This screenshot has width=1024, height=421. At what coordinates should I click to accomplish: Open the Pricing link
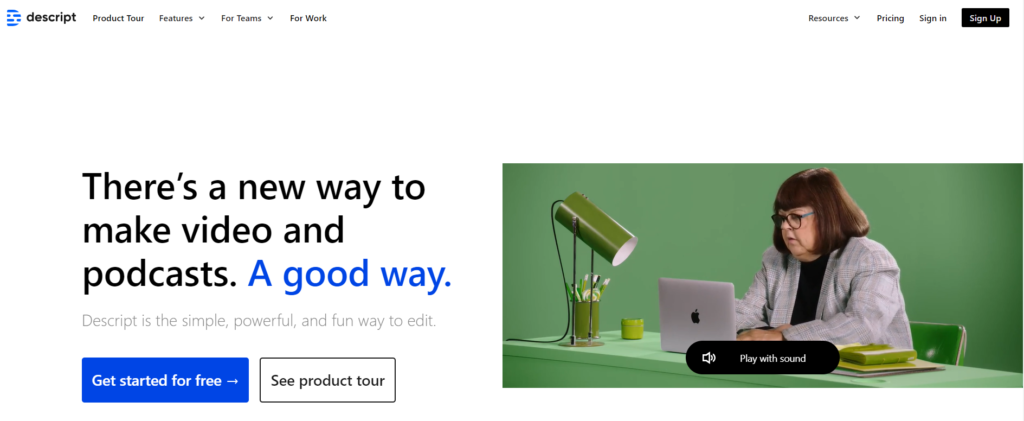click(x=890, y=18)
